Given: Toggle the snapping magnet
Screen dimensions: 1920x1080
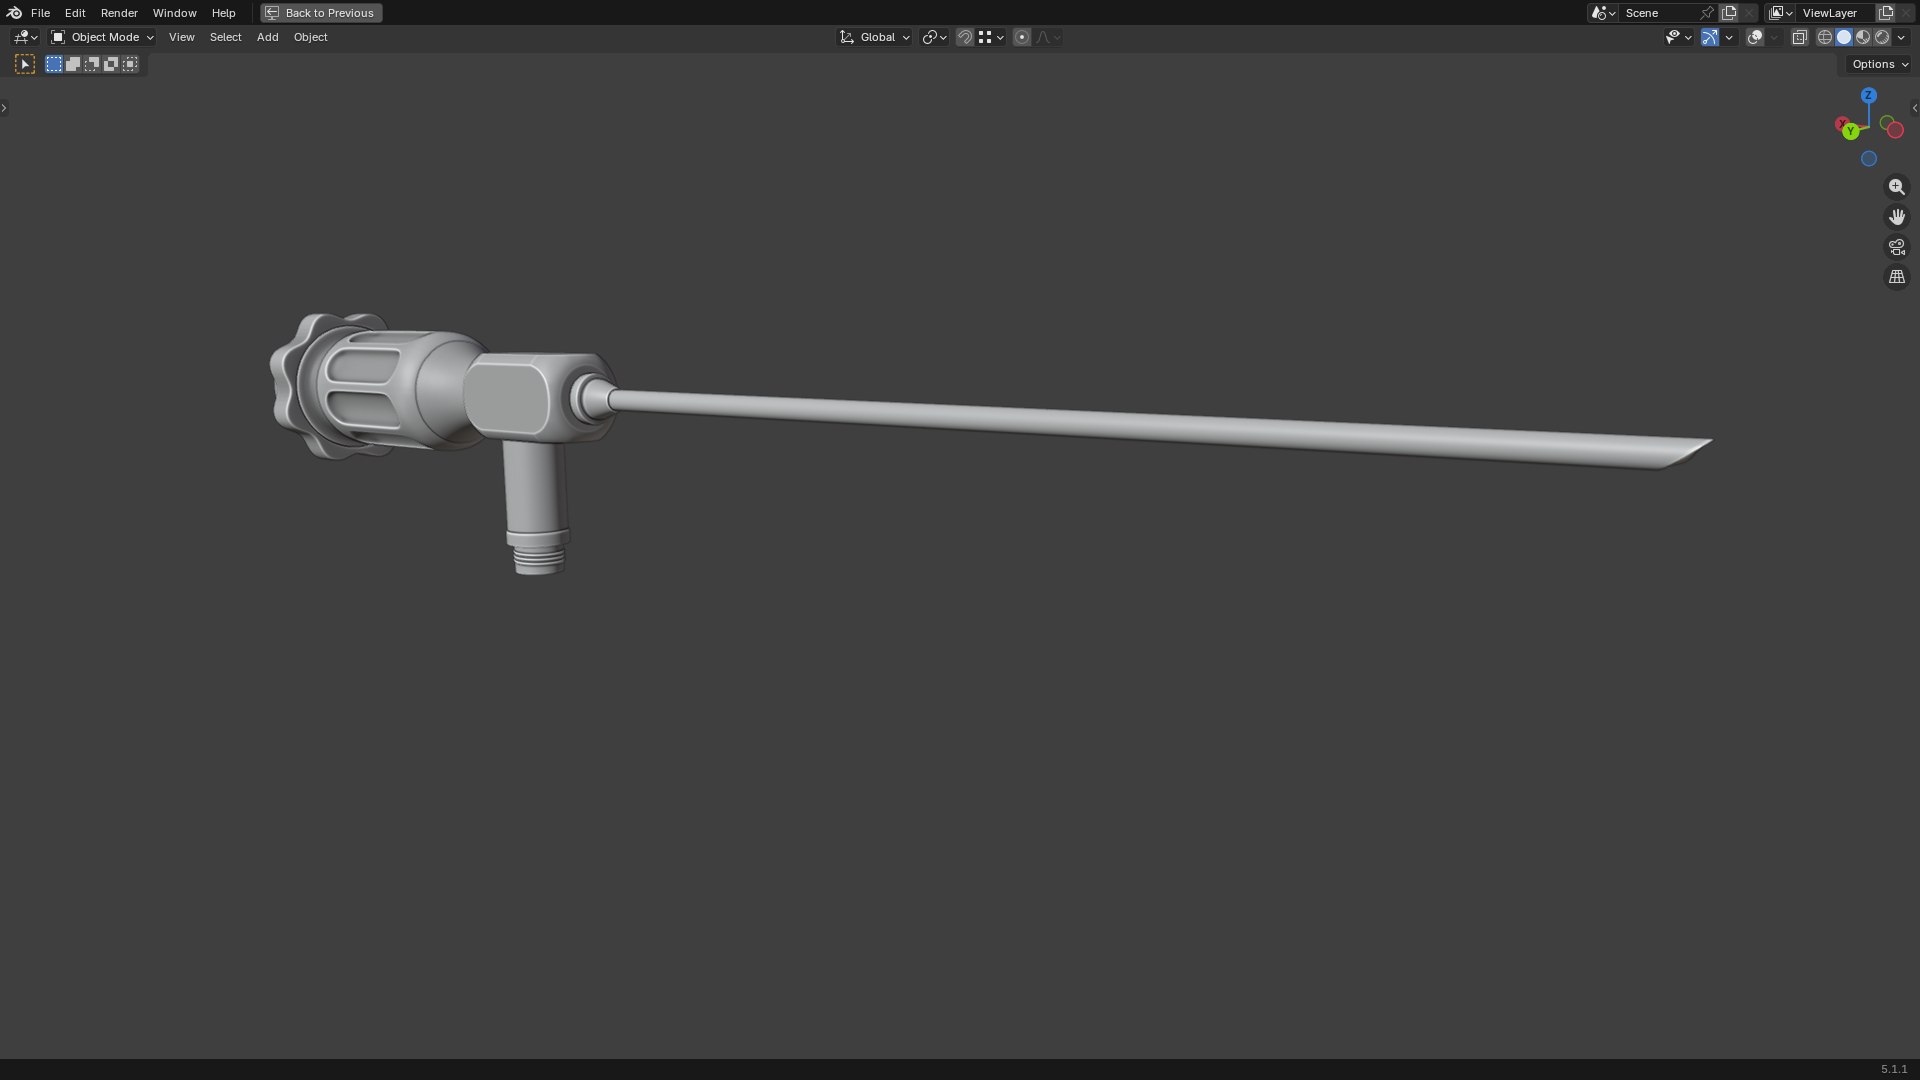Looking at the screenshot, I should (965, 37).
